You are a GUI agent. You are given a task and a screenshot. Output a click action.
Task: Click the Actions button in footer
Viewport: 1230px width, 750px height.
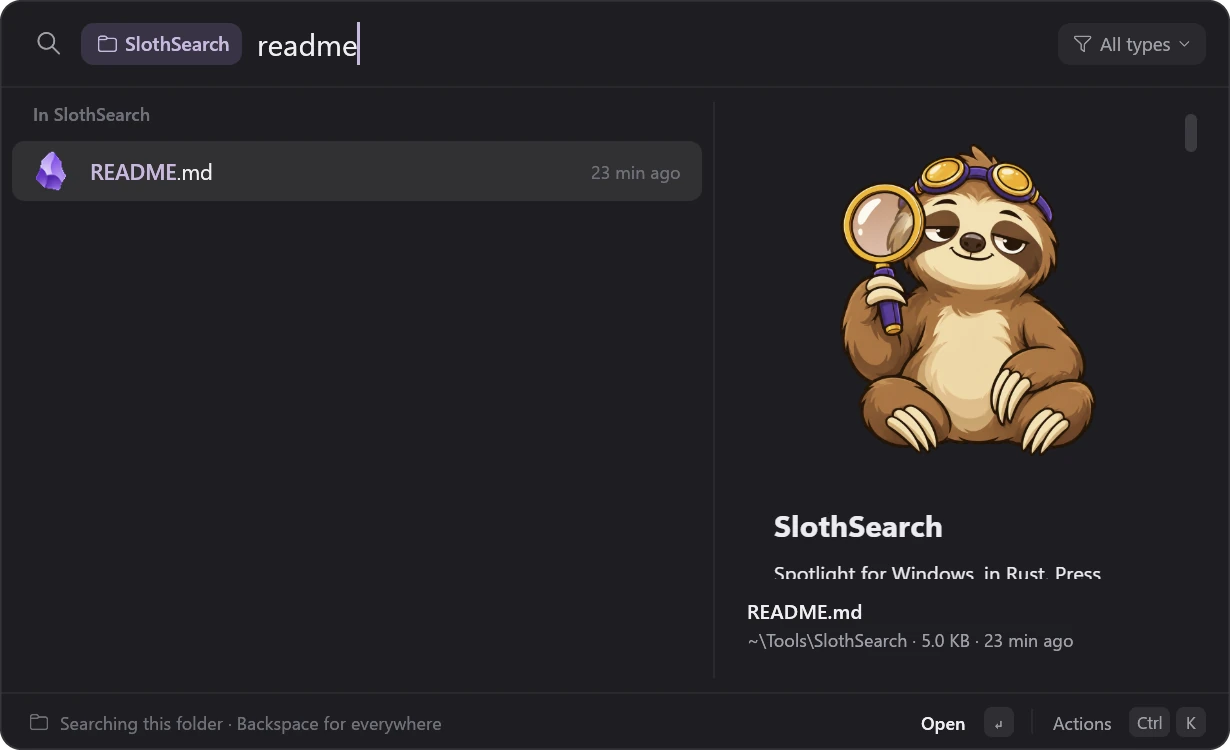click(1082, 723)
